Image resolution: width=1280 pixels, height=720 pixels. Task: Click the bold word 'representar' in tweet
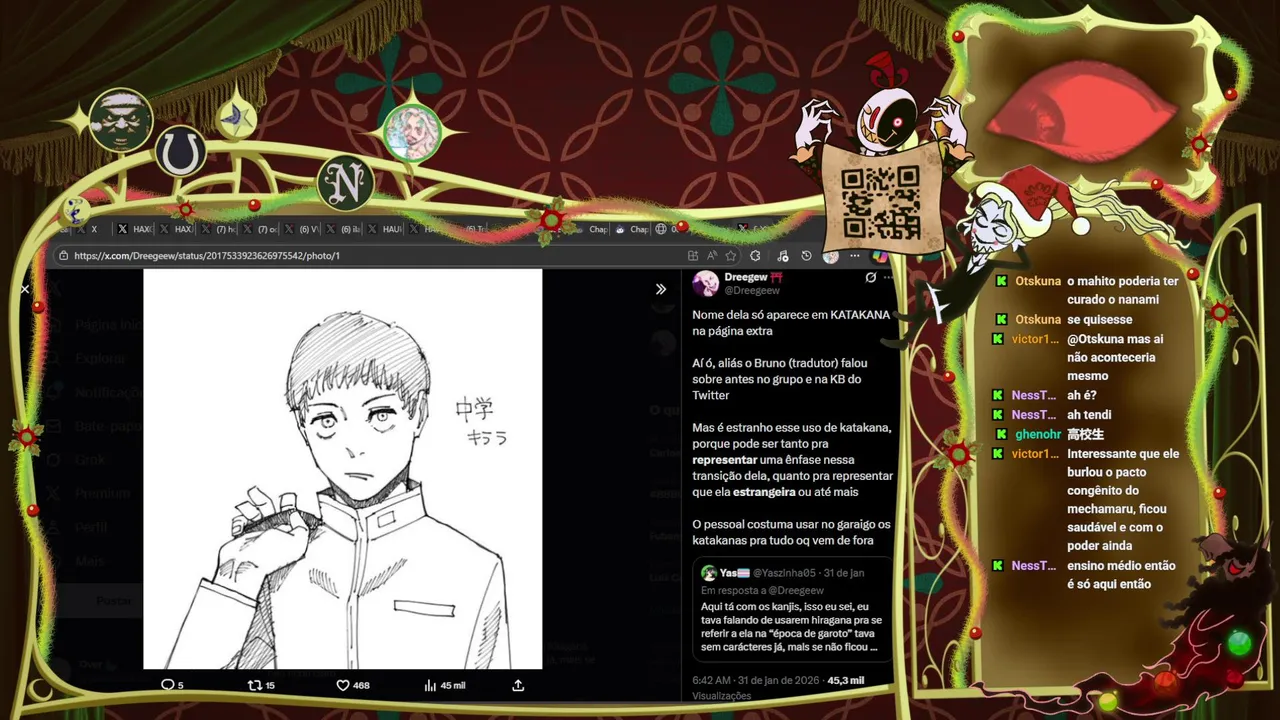[724, 459]
